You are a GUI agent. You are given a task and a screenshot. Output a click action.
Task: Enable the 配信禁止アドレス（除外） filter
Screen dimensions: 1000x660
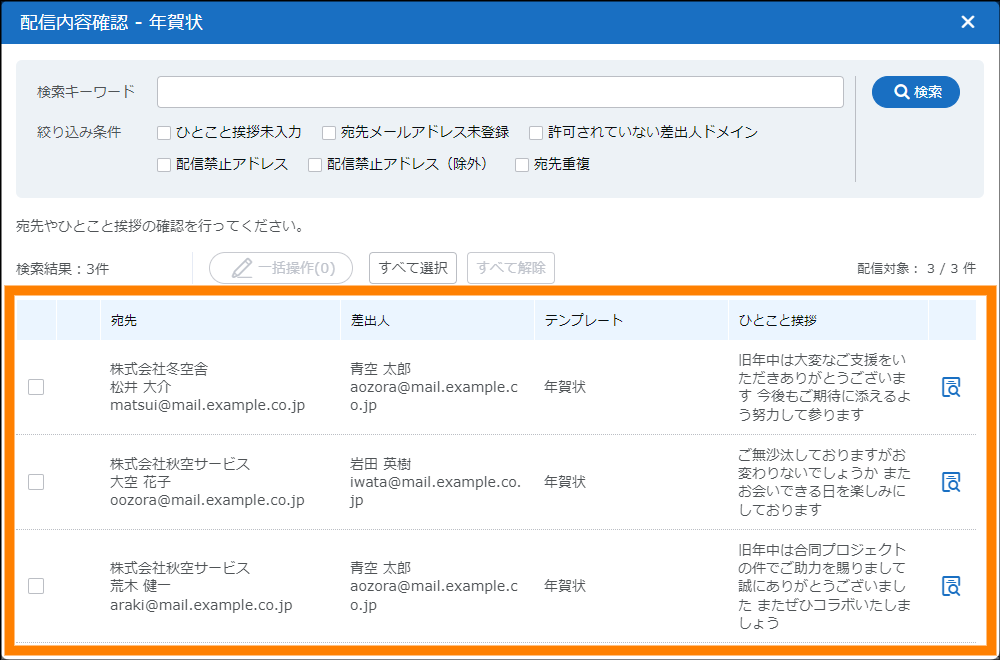tap(316, 165)
